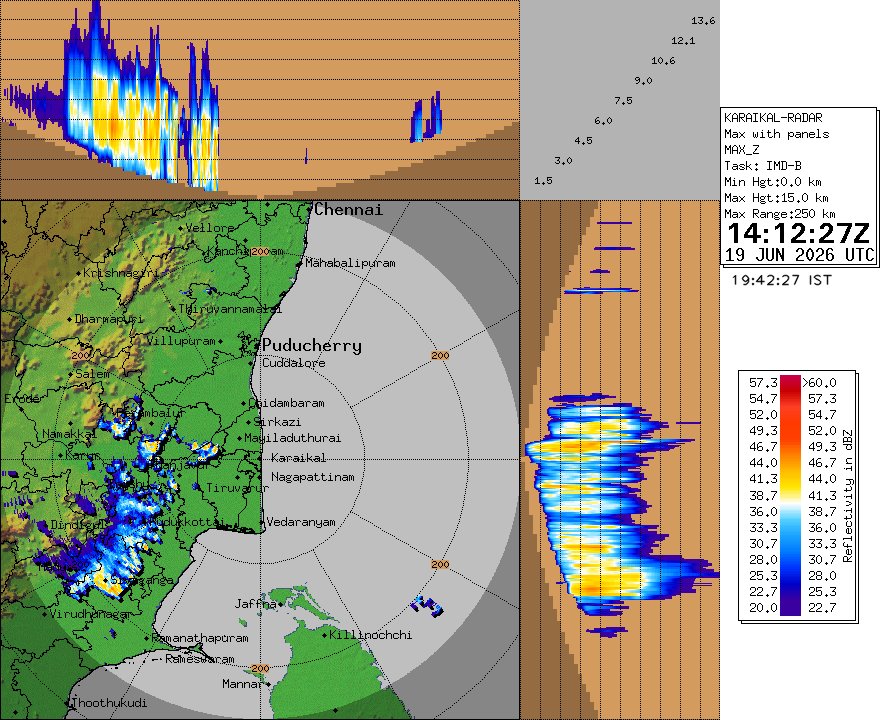Select the Puducherry label on map
Image resolution: width=880 pixels, height=720 pixels.
coord(311,345)
